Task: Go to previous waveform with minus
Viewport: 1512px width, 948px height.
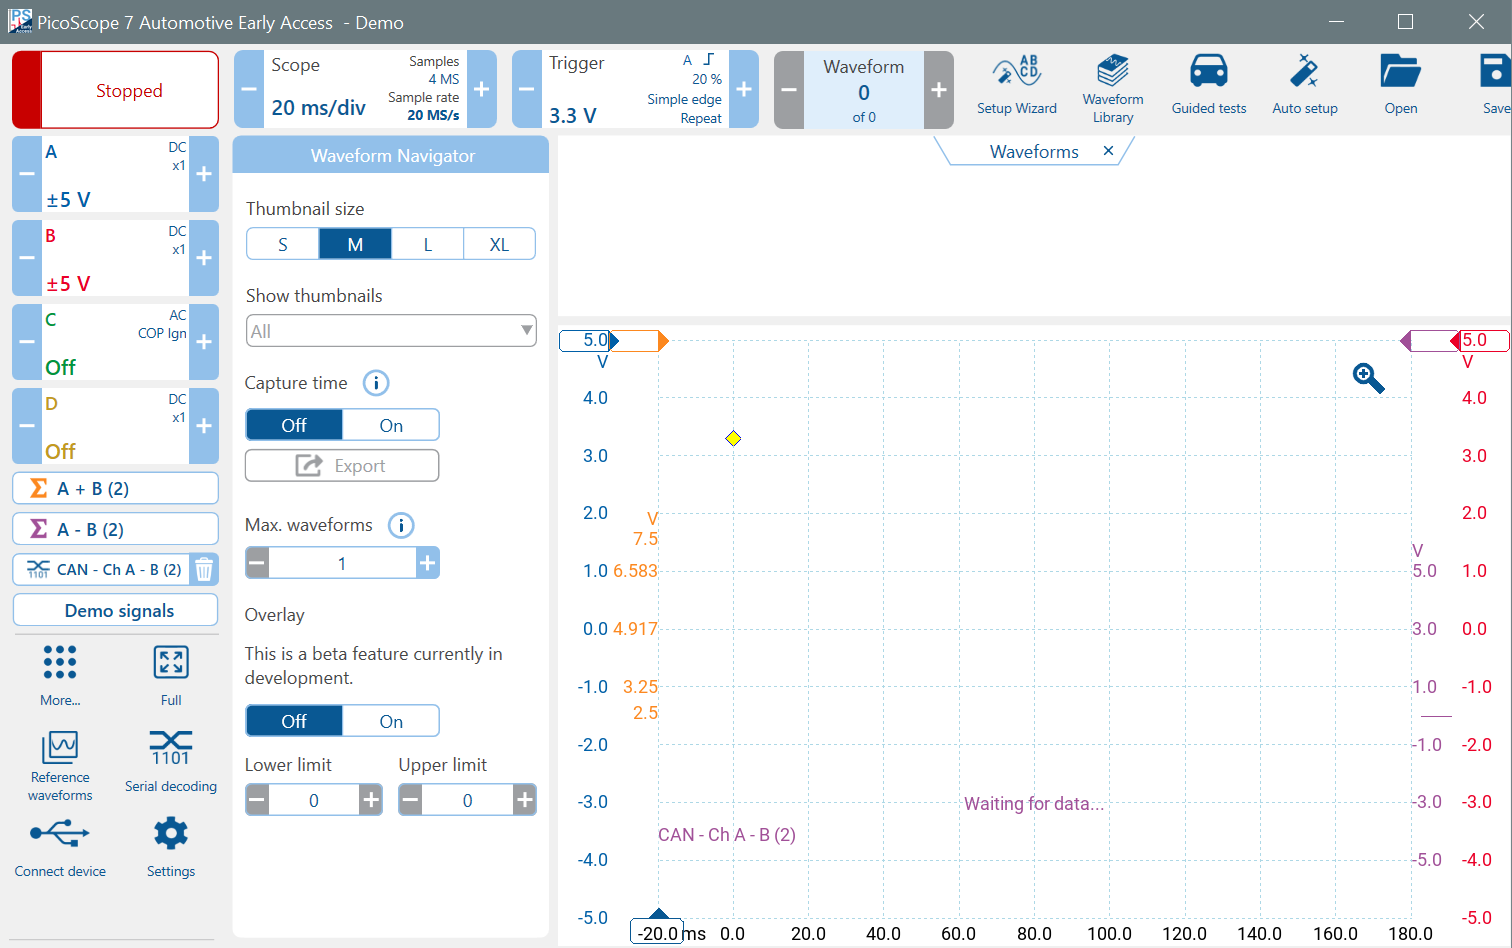Action: tap(789, 90)
